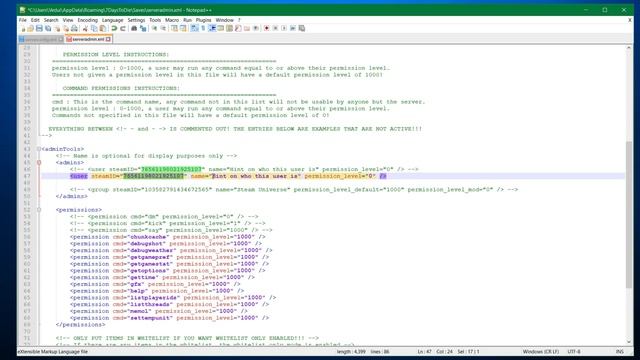Toggle word wrap in the toolbar
Screen dimensions: 640x360
point(194,29)
